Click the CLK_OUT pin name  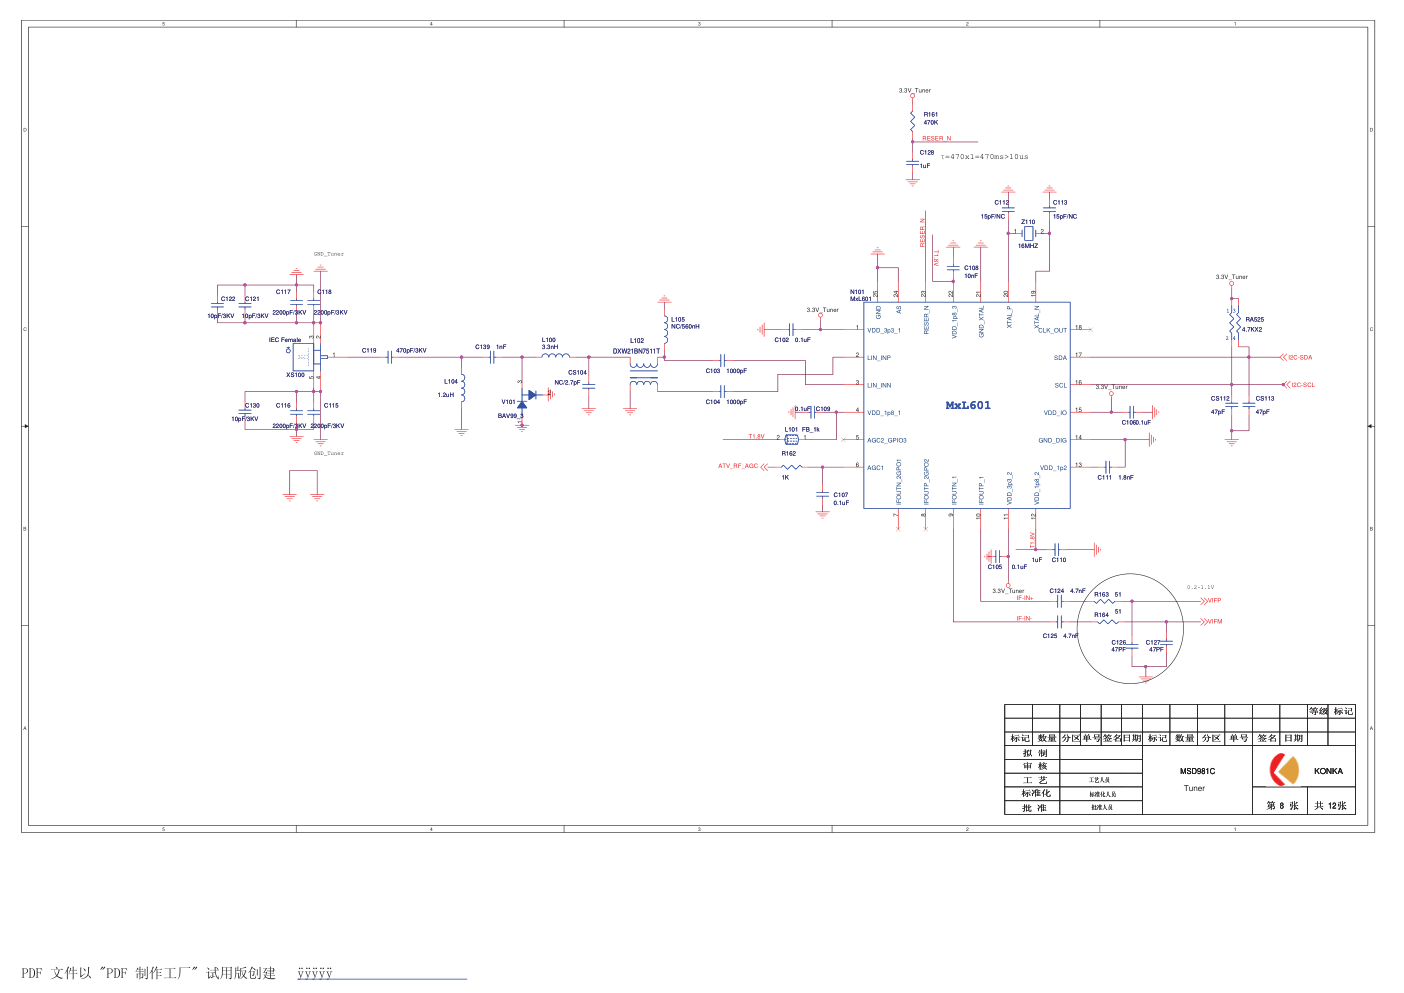pos(1052,330)
